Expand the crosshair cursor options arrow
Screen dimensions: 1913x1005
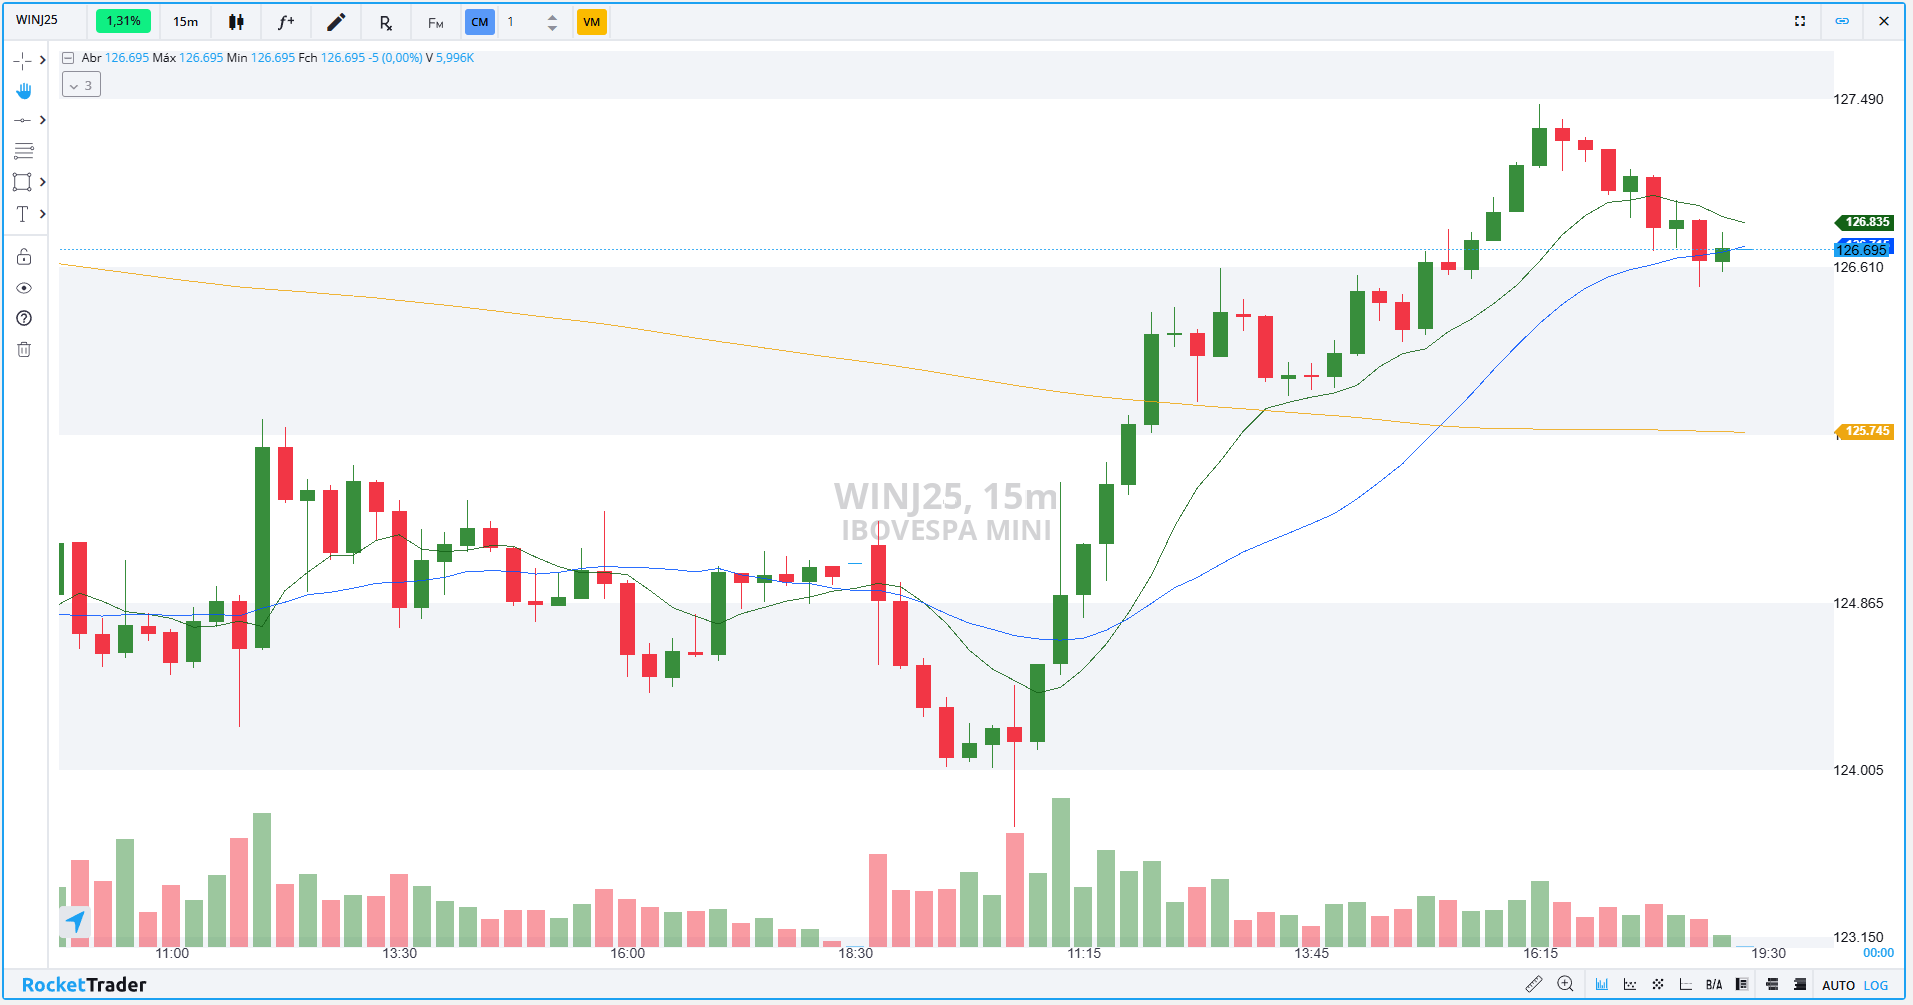[x=42, y=60]
